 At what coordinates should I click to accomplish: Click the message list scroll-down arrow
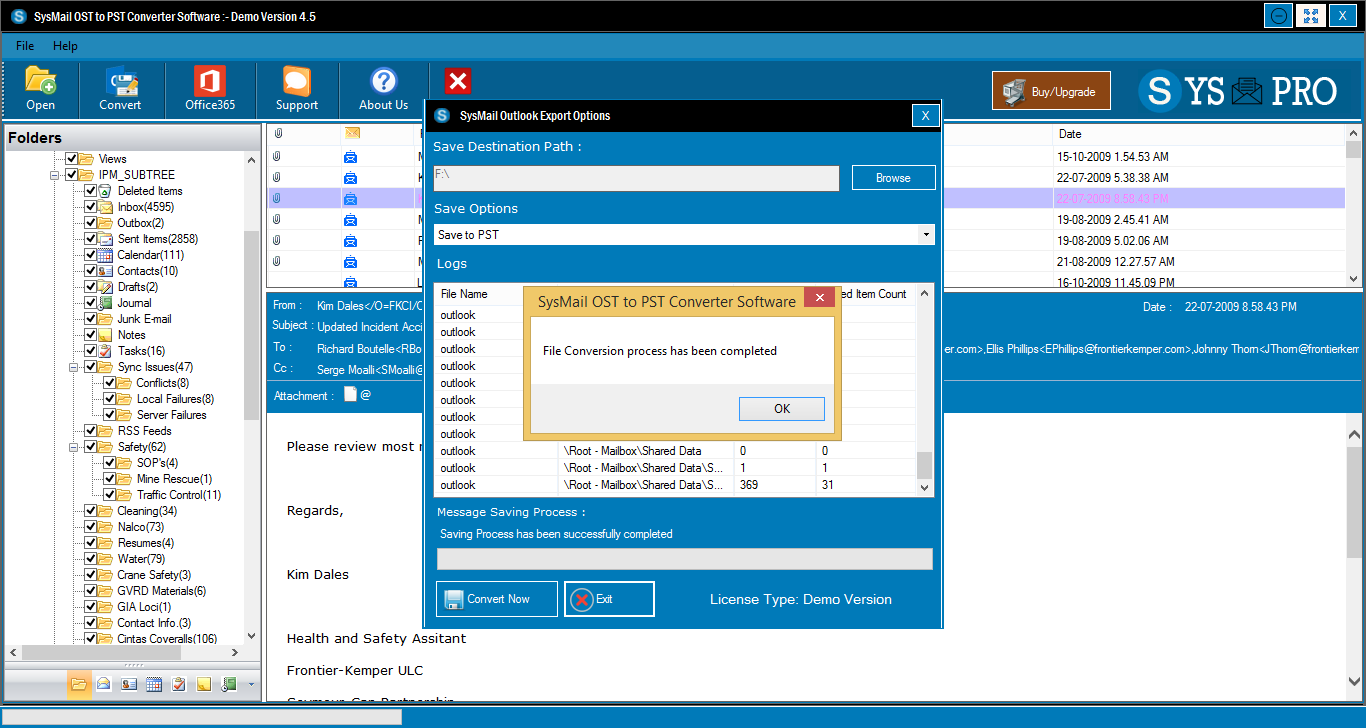coord(1353,279)
